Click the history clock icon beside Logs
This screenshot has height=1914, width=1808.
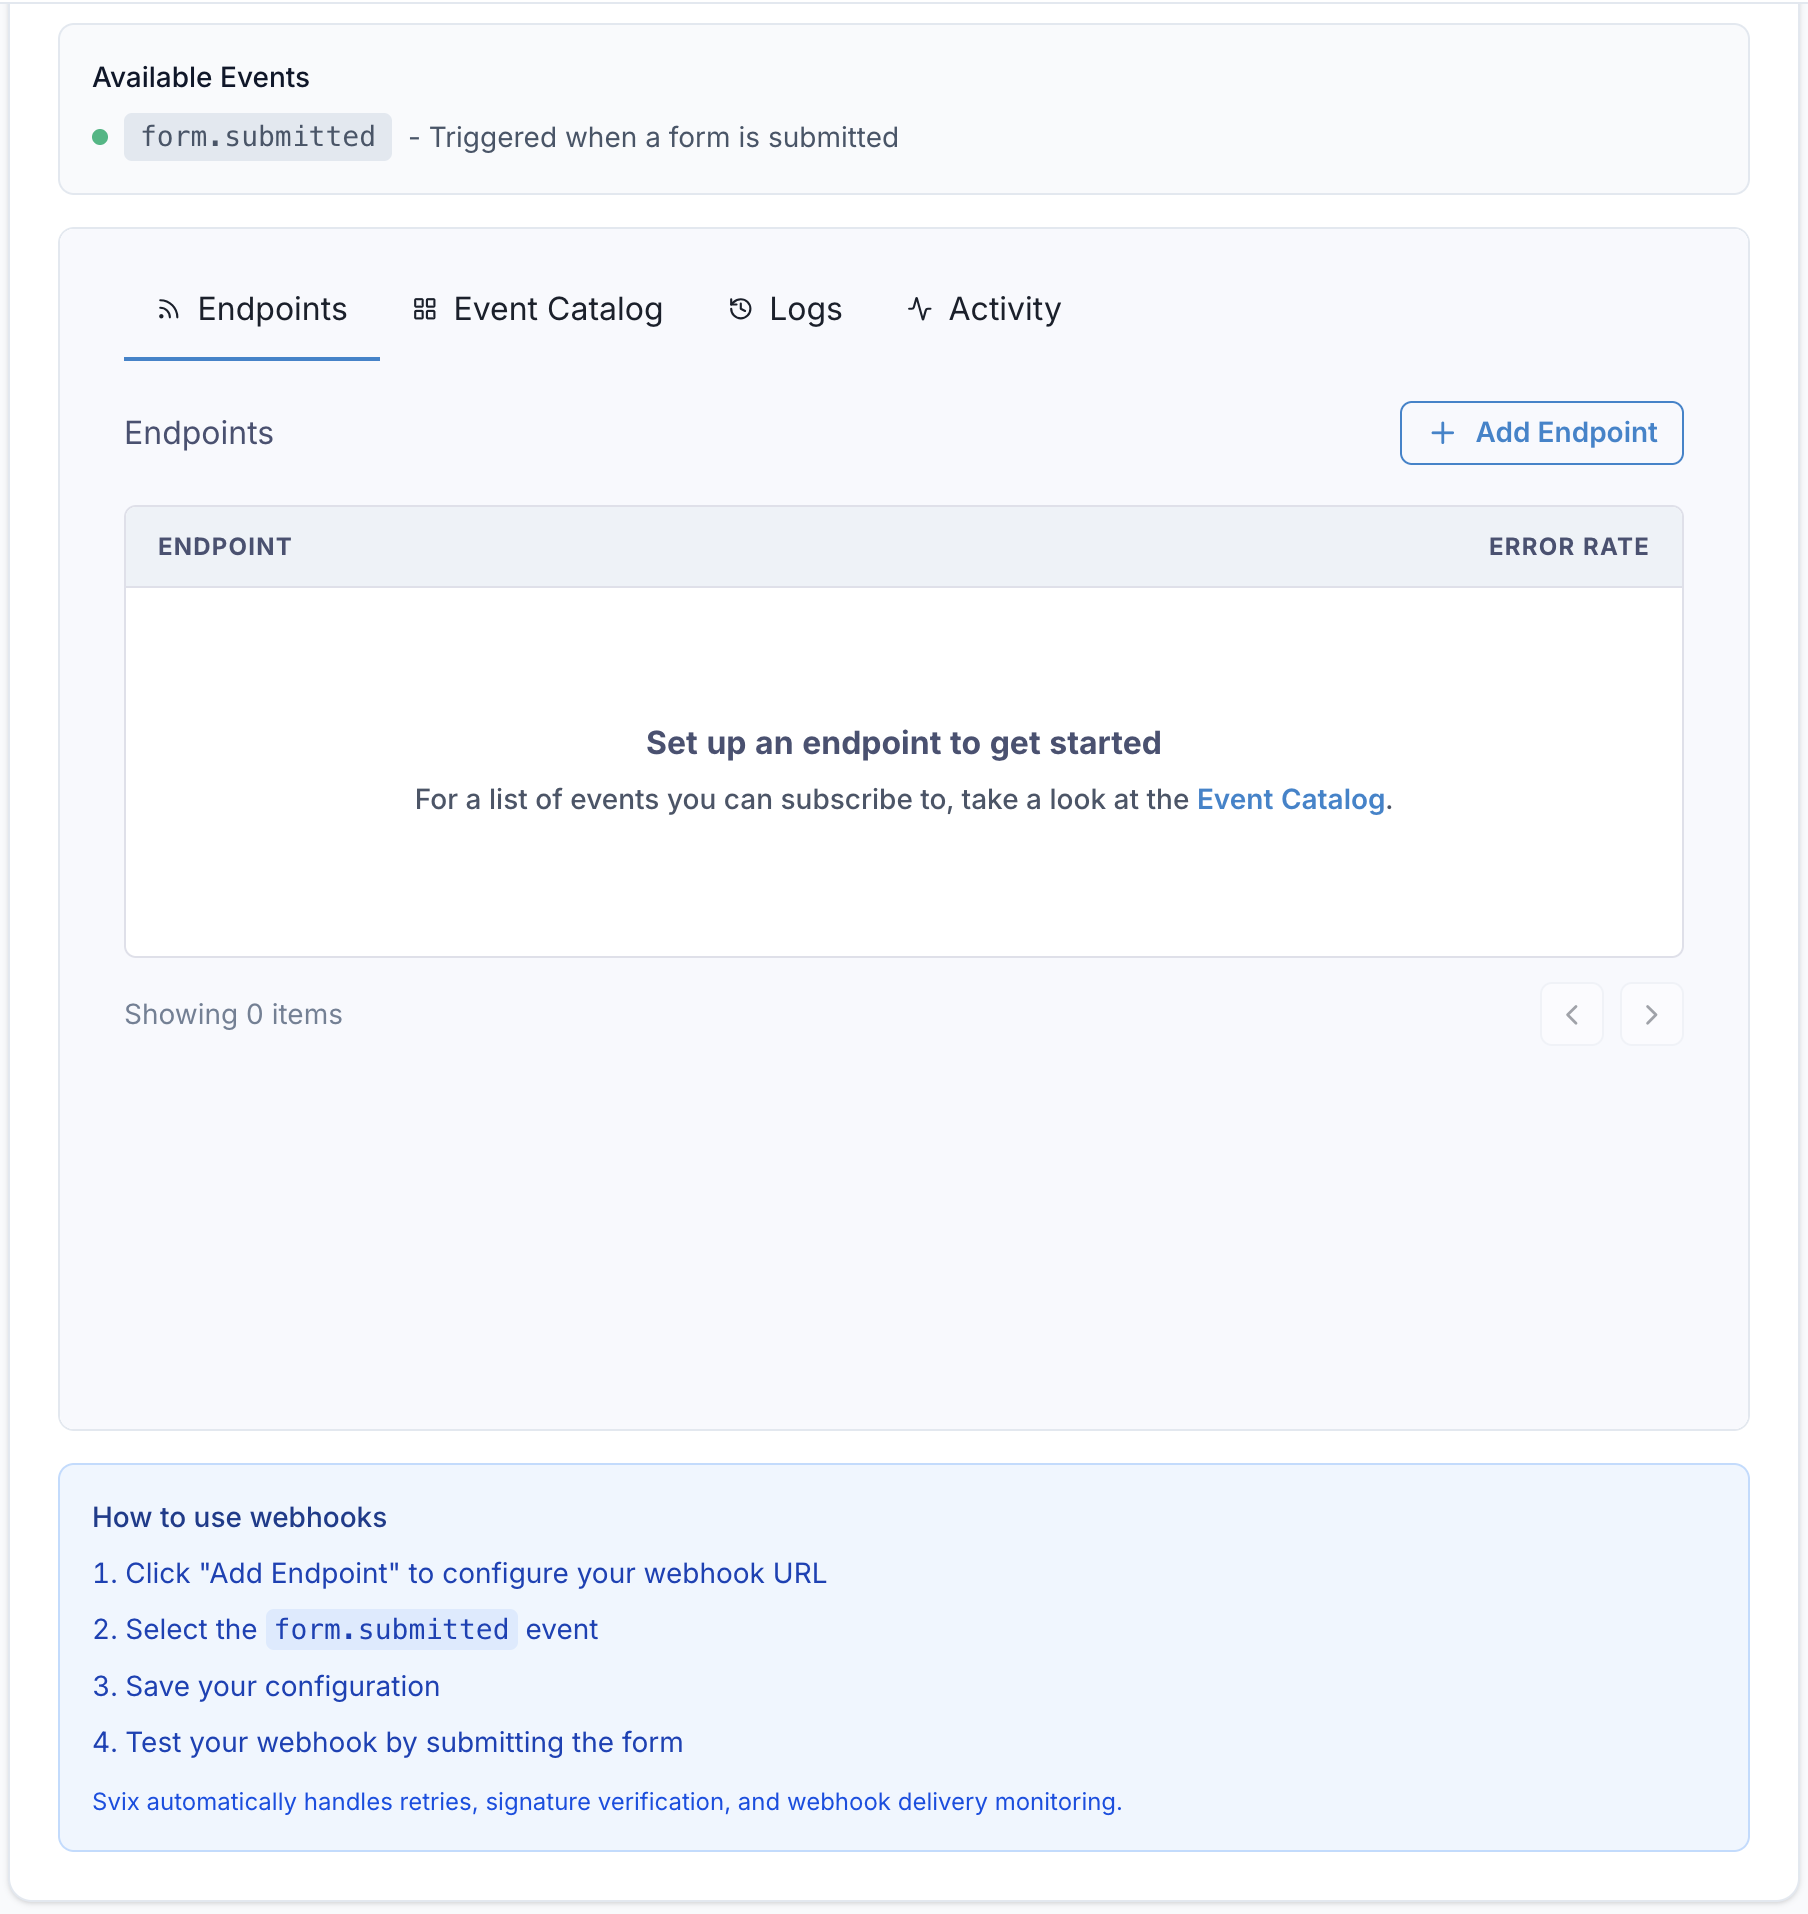pos(740,309)
